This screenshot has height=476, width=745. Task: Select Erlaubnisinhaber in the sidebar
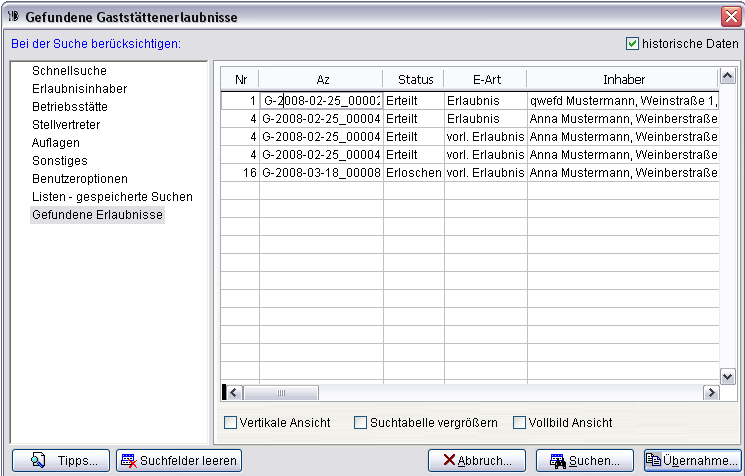click(x=79, y=89)
